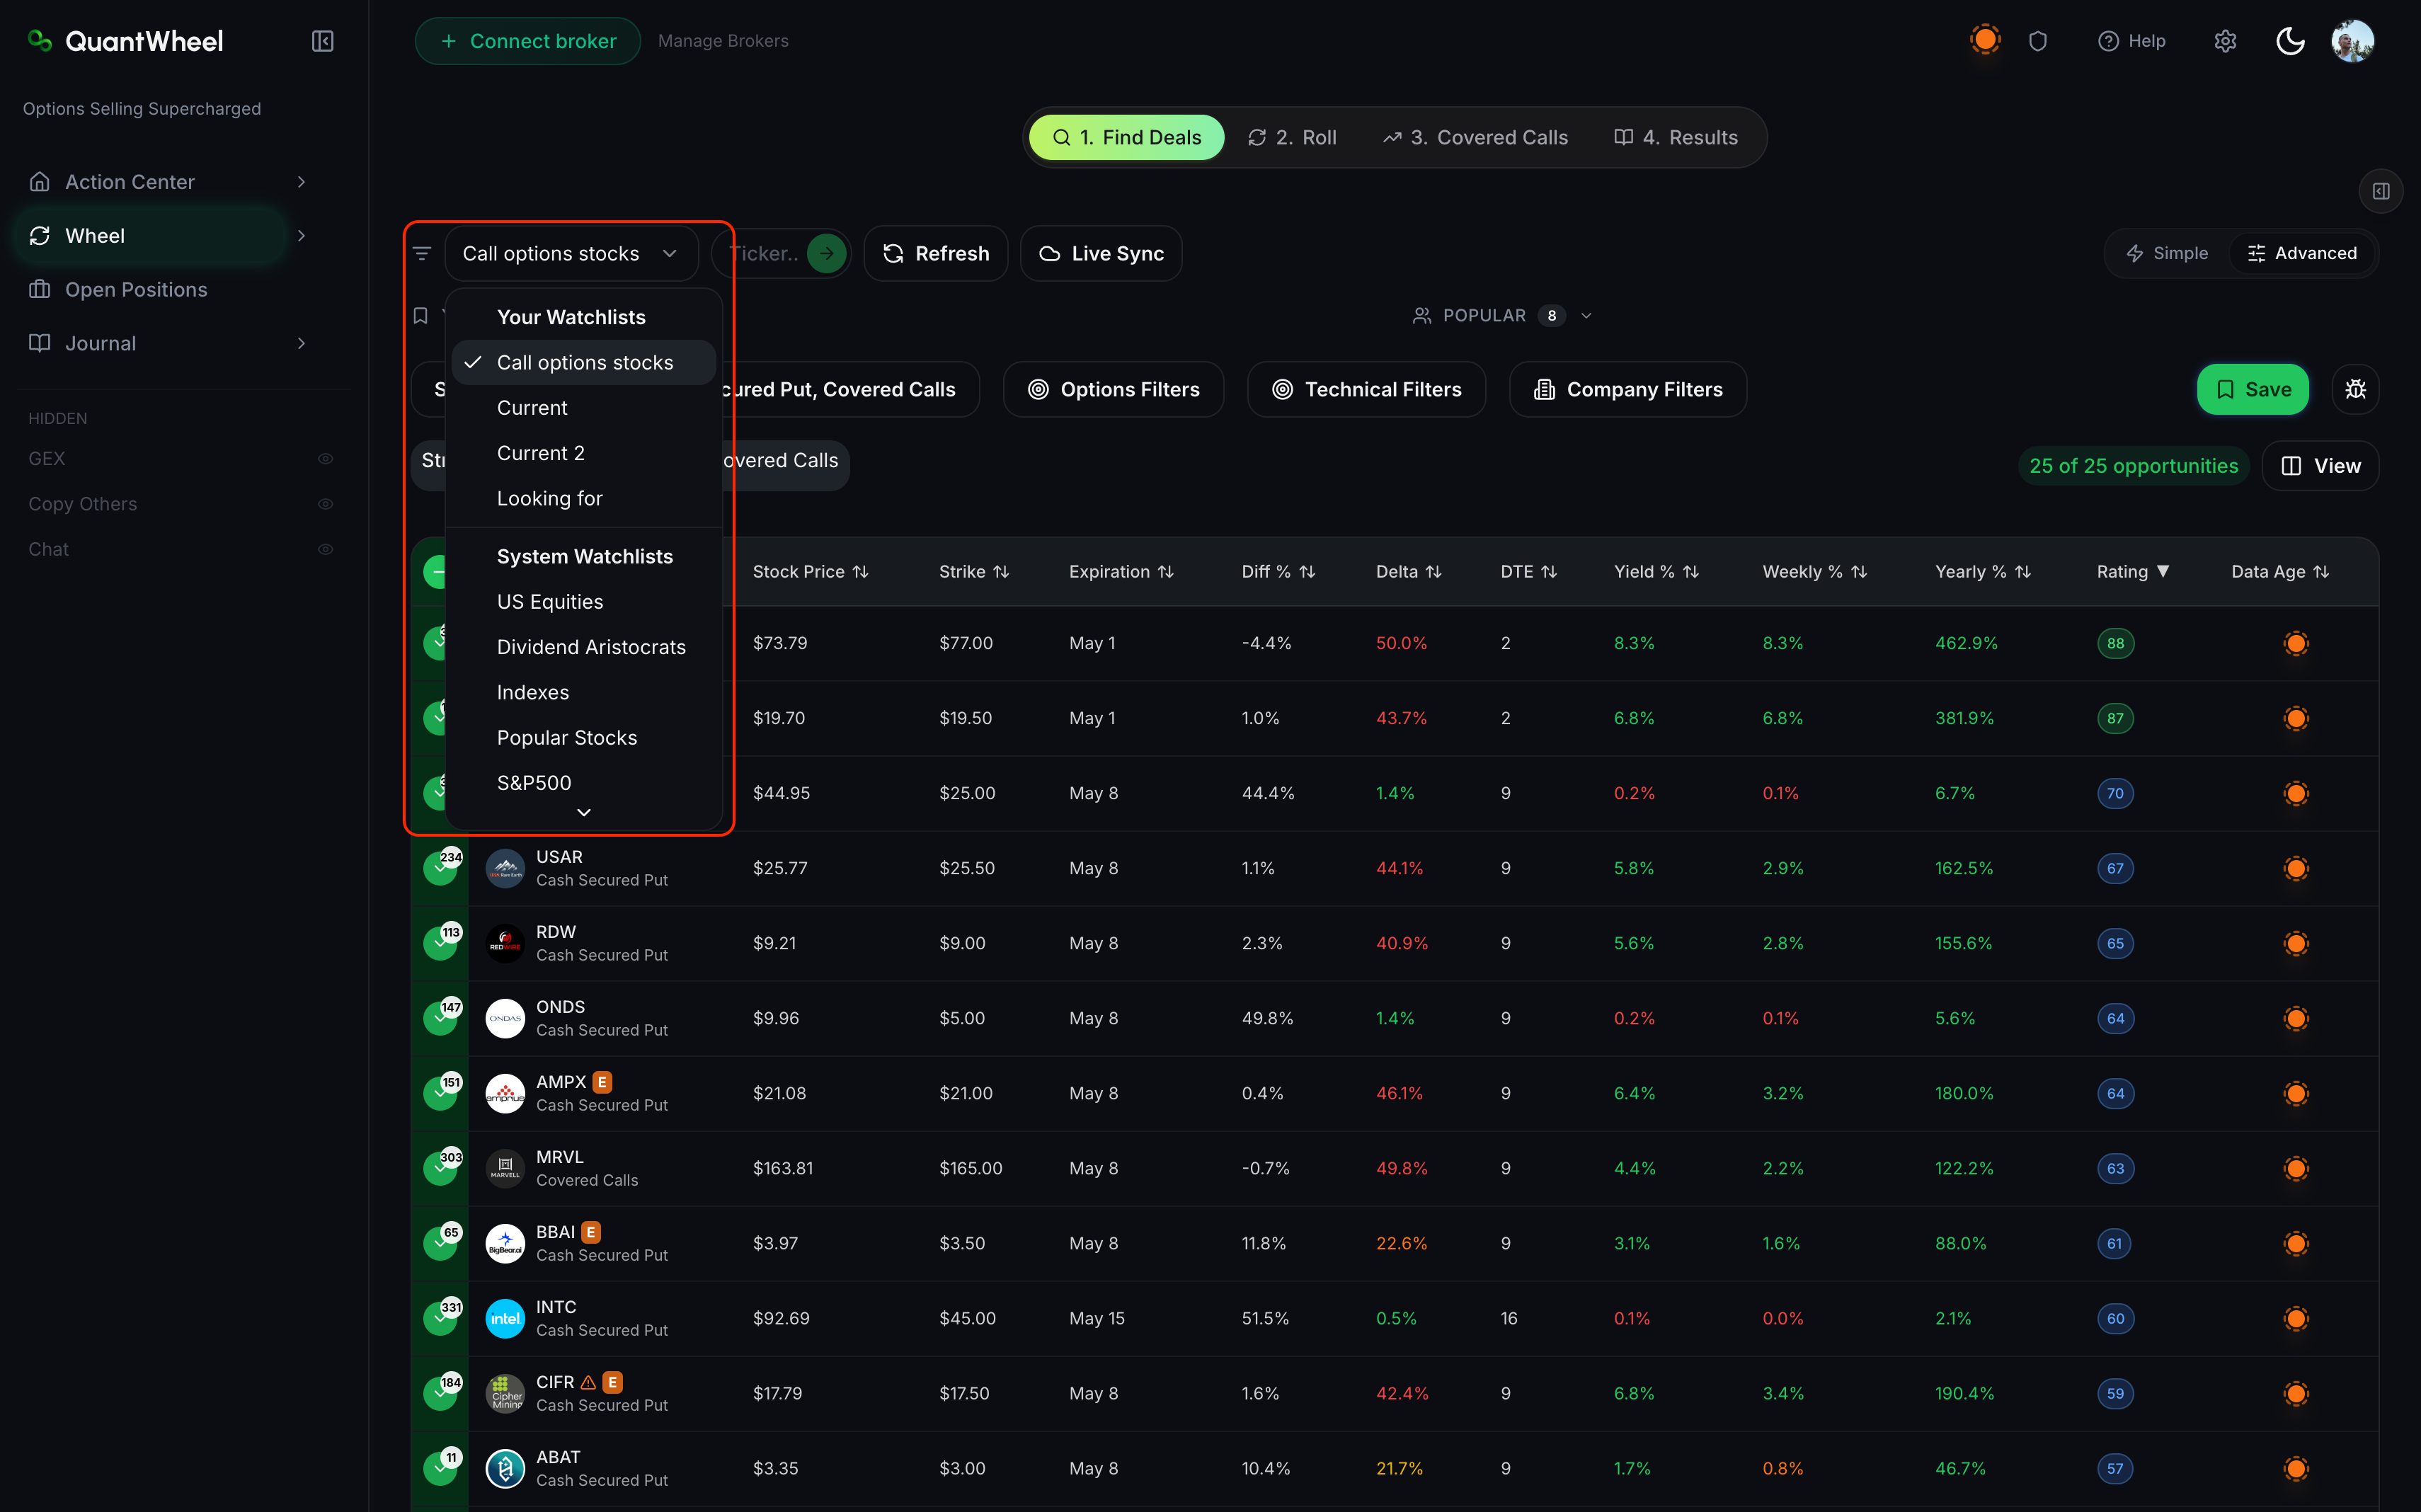Switch to 3. Covered Calls tab
The image size is (2421, 1512).
click(1475, 137)
